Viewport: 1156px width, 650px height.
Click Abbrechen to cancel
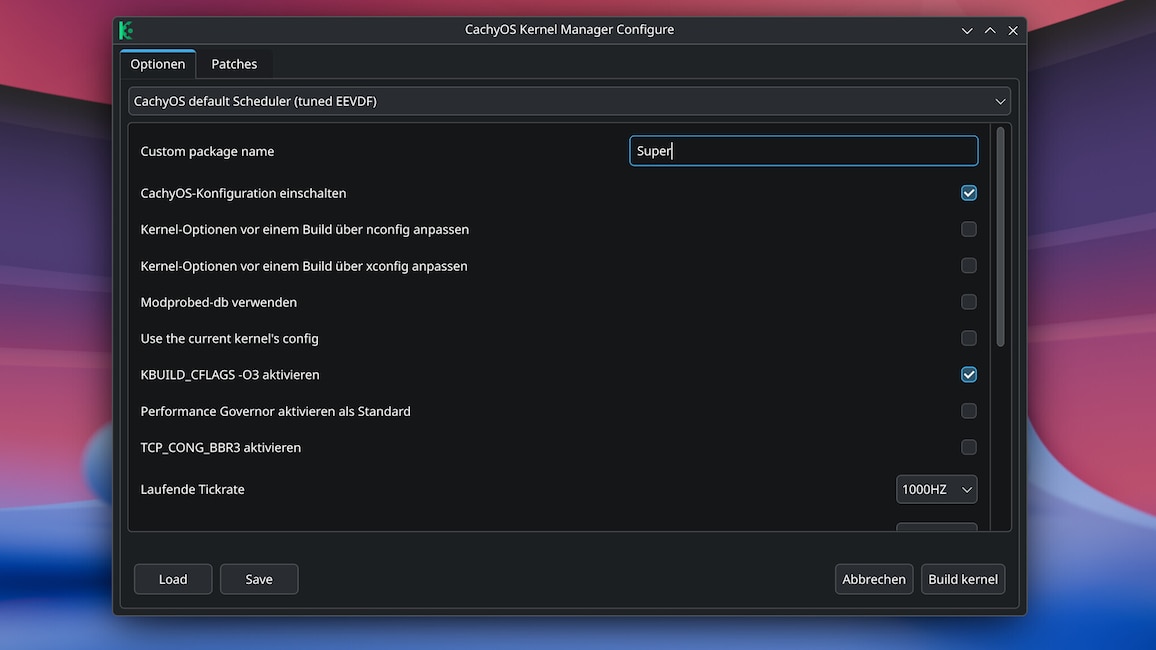click(x=874, y=579)
